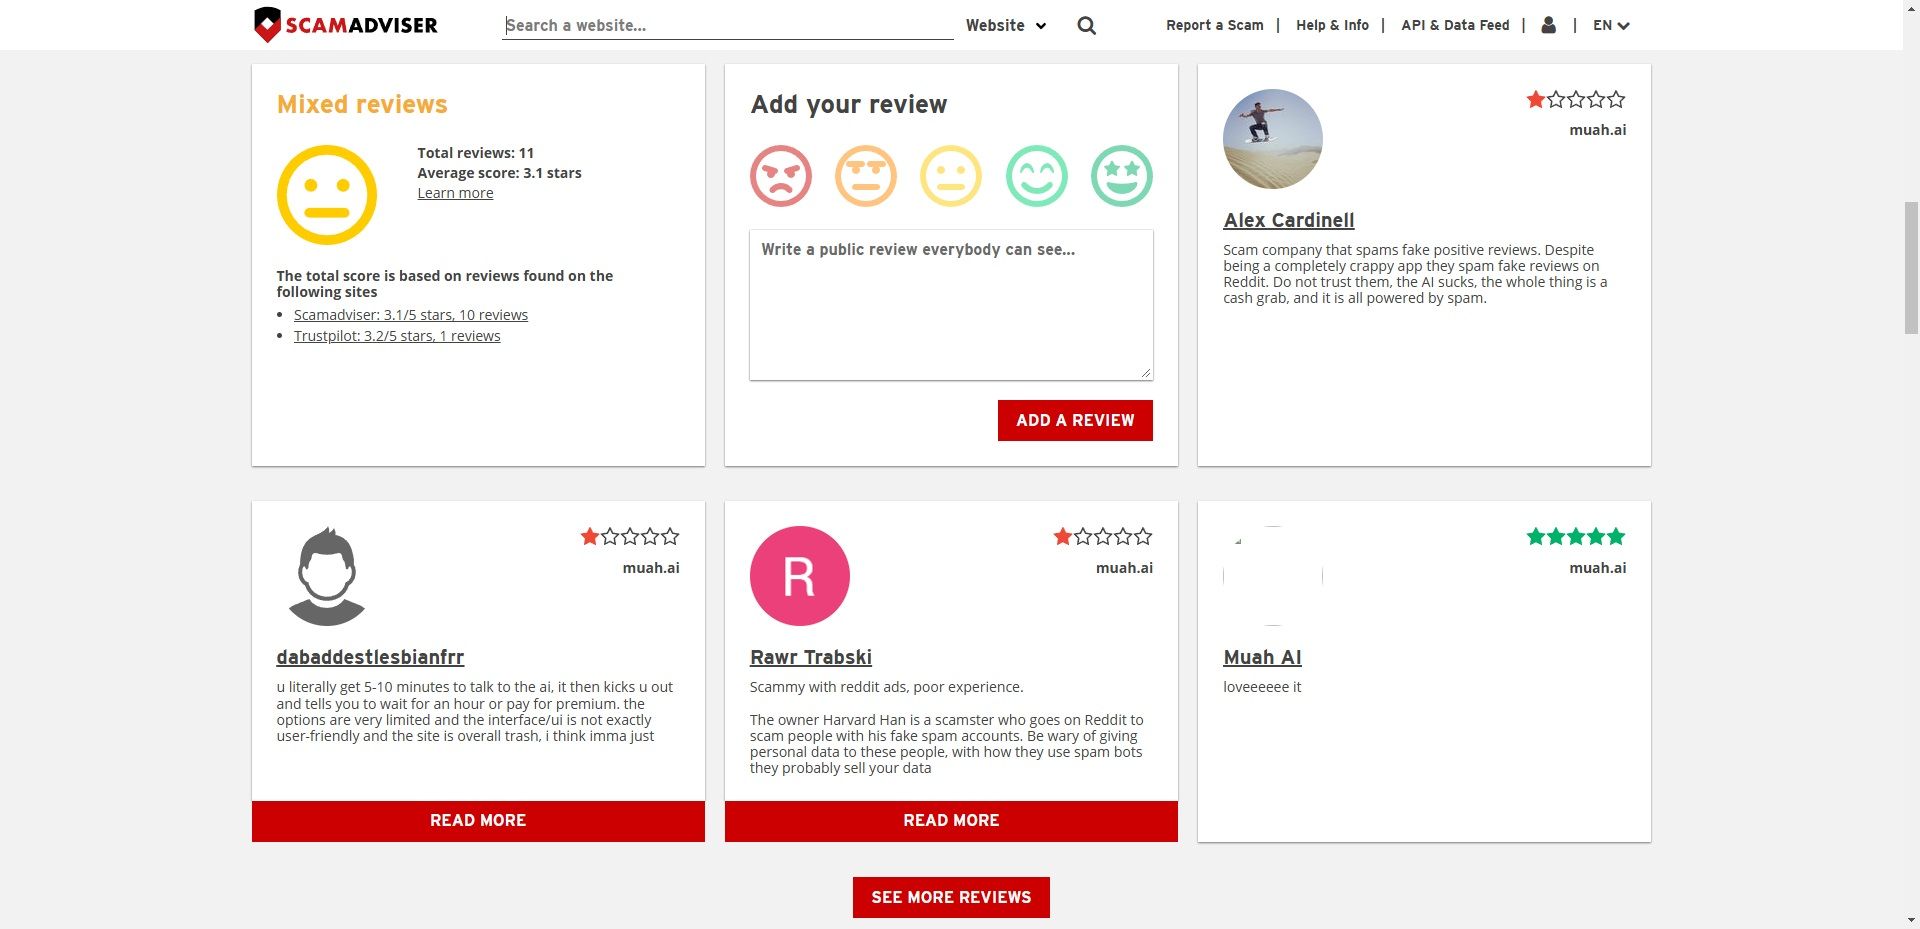Open Alex Cardinell reviewer name link

tap(1289, 220)
